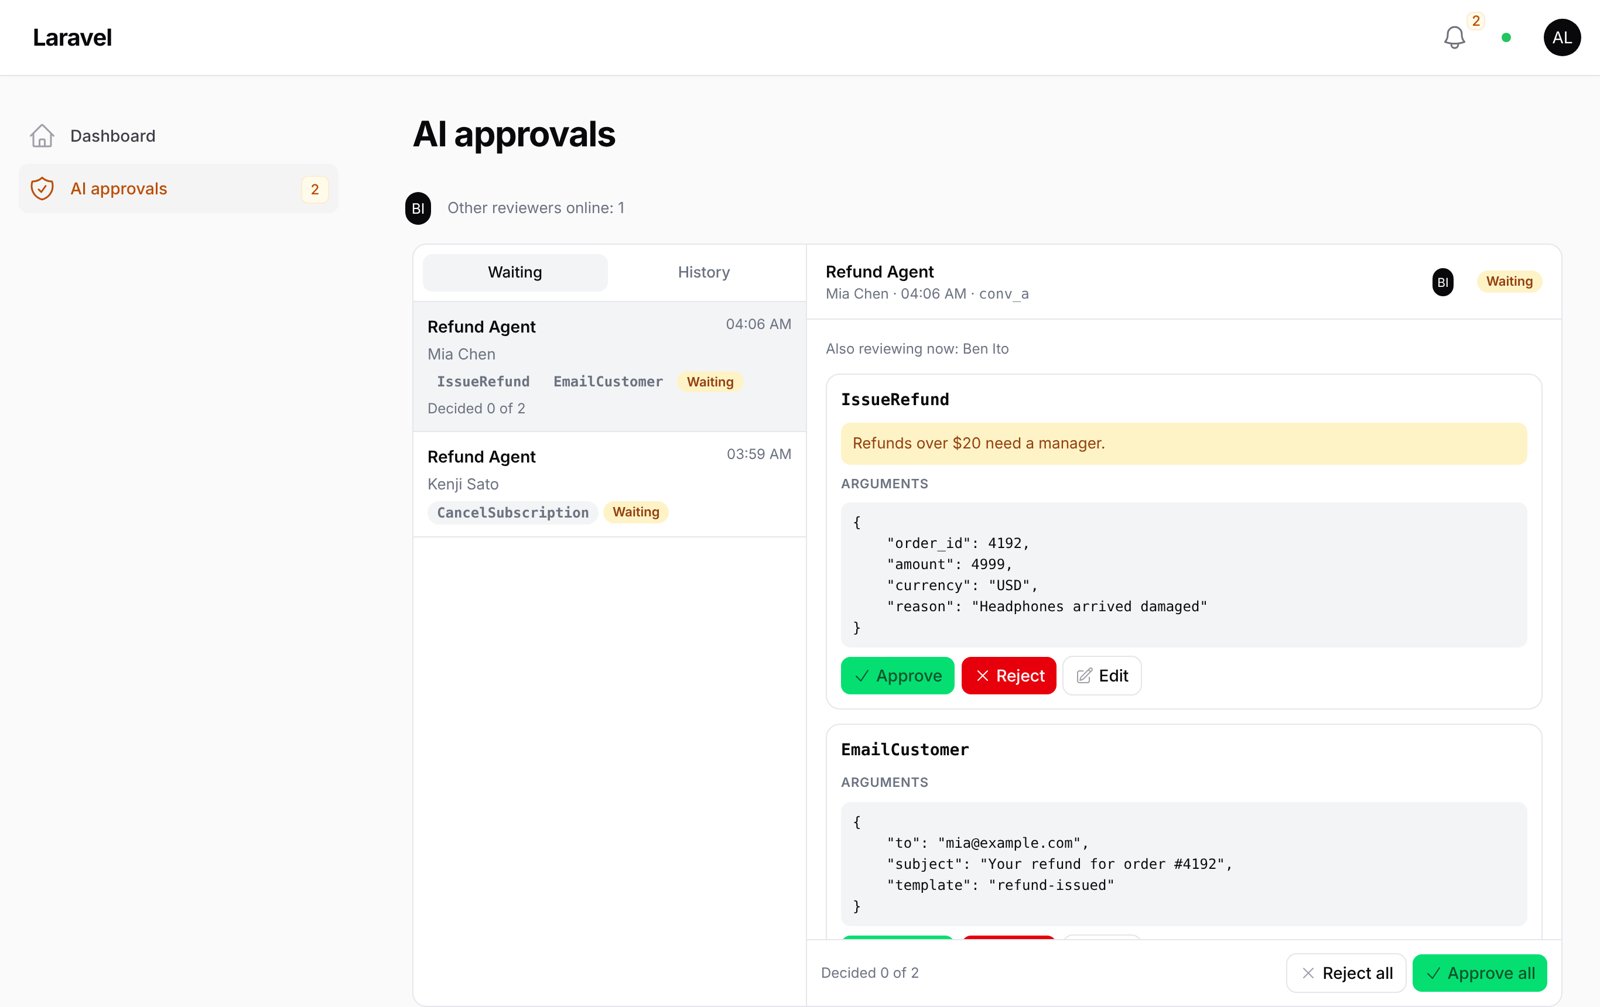1600x1007 pixels.
Task: Click the BI reviewer avatar beside Other reviewers
Action: coord(418,208)
